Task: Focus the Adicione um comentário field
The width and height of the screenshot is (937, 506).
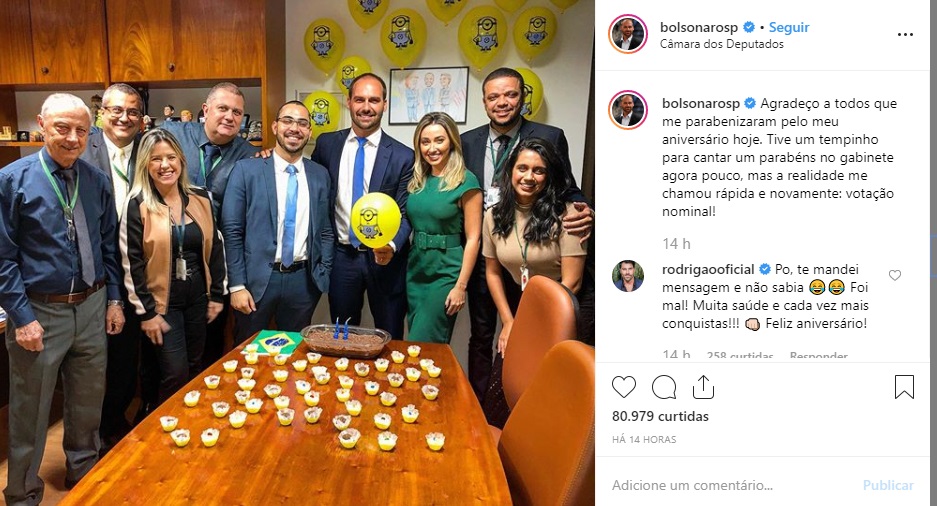Action: point(733,485)
